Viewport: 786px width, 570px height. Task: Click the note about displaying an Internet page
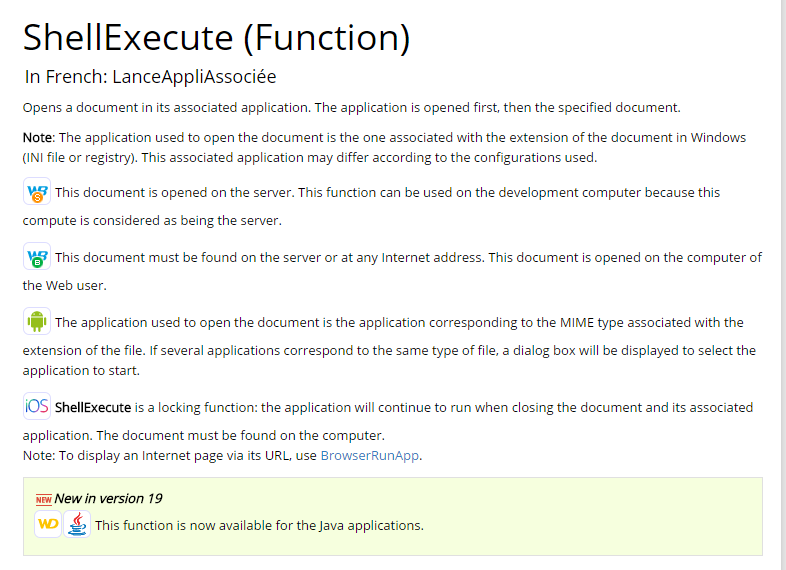[x=170, y=455]
